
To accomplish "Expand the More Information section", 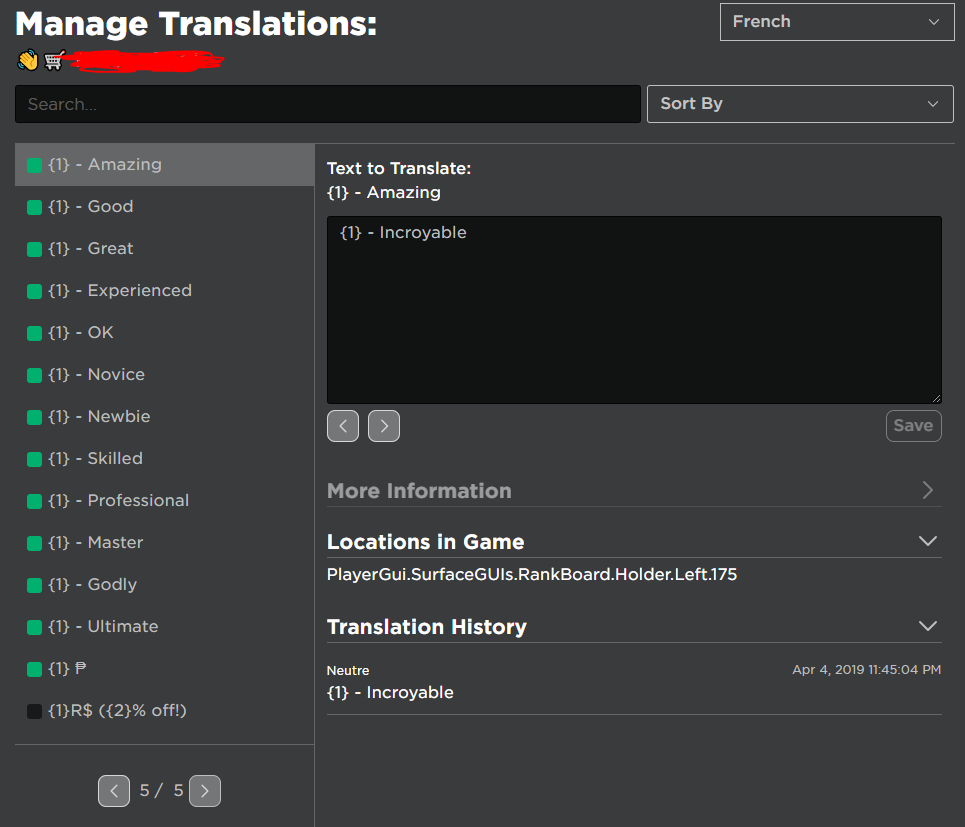I will point(928,491).
